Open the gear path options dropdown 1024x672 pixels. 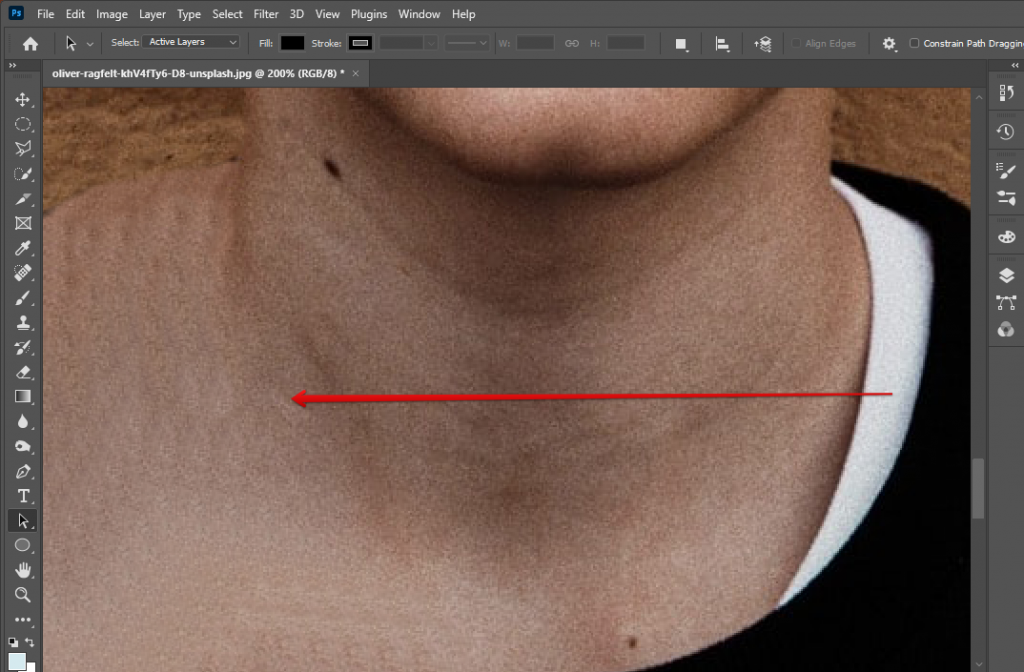[889, 43]
